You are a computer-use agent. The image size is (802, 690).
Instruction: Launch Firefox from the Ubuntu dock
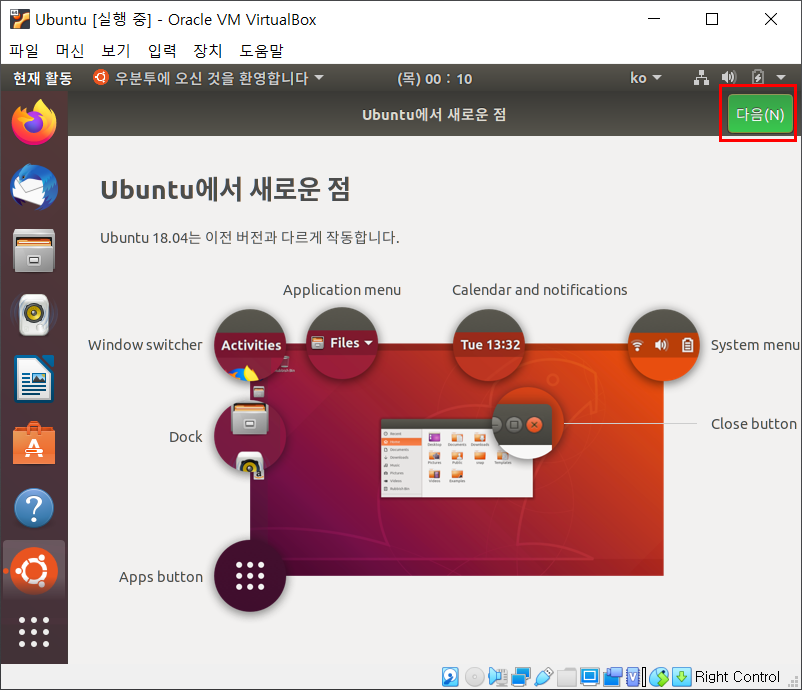pos(34,123)
